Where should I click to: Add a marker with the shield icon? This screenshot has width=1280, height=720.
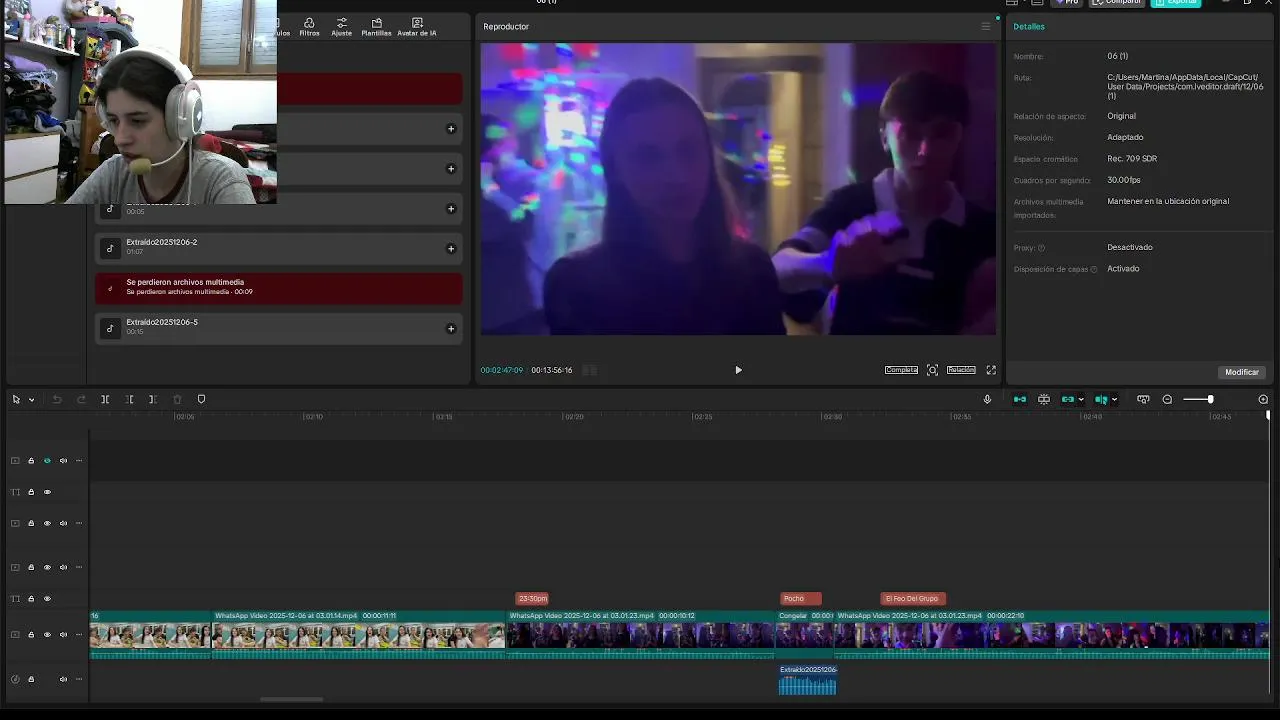(201, 399)
